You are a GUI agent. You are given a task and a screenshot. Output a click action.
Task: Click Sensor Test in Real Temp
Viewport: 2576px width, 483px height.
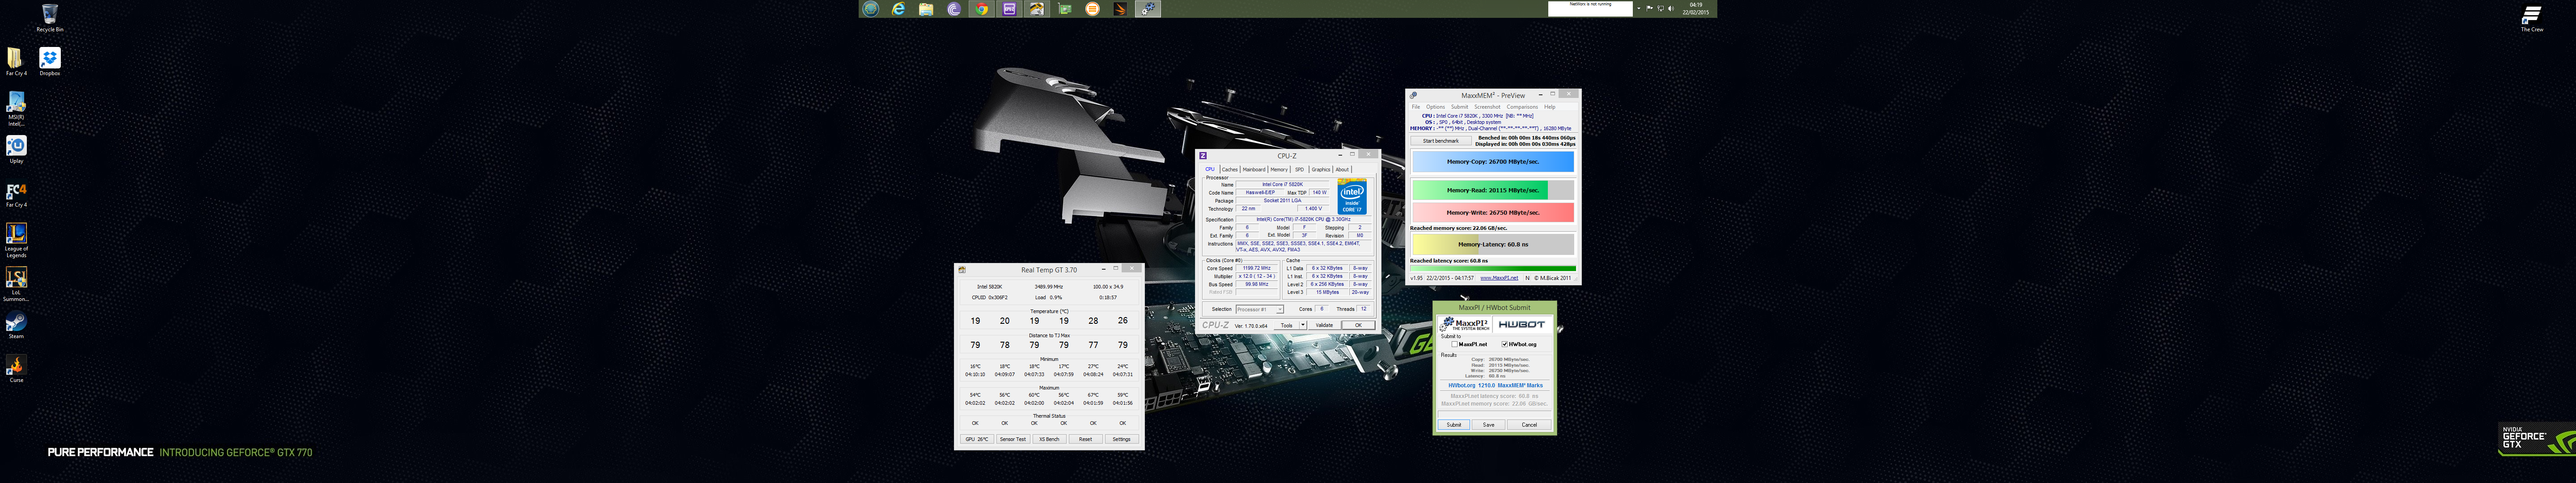click(1012, 439)
